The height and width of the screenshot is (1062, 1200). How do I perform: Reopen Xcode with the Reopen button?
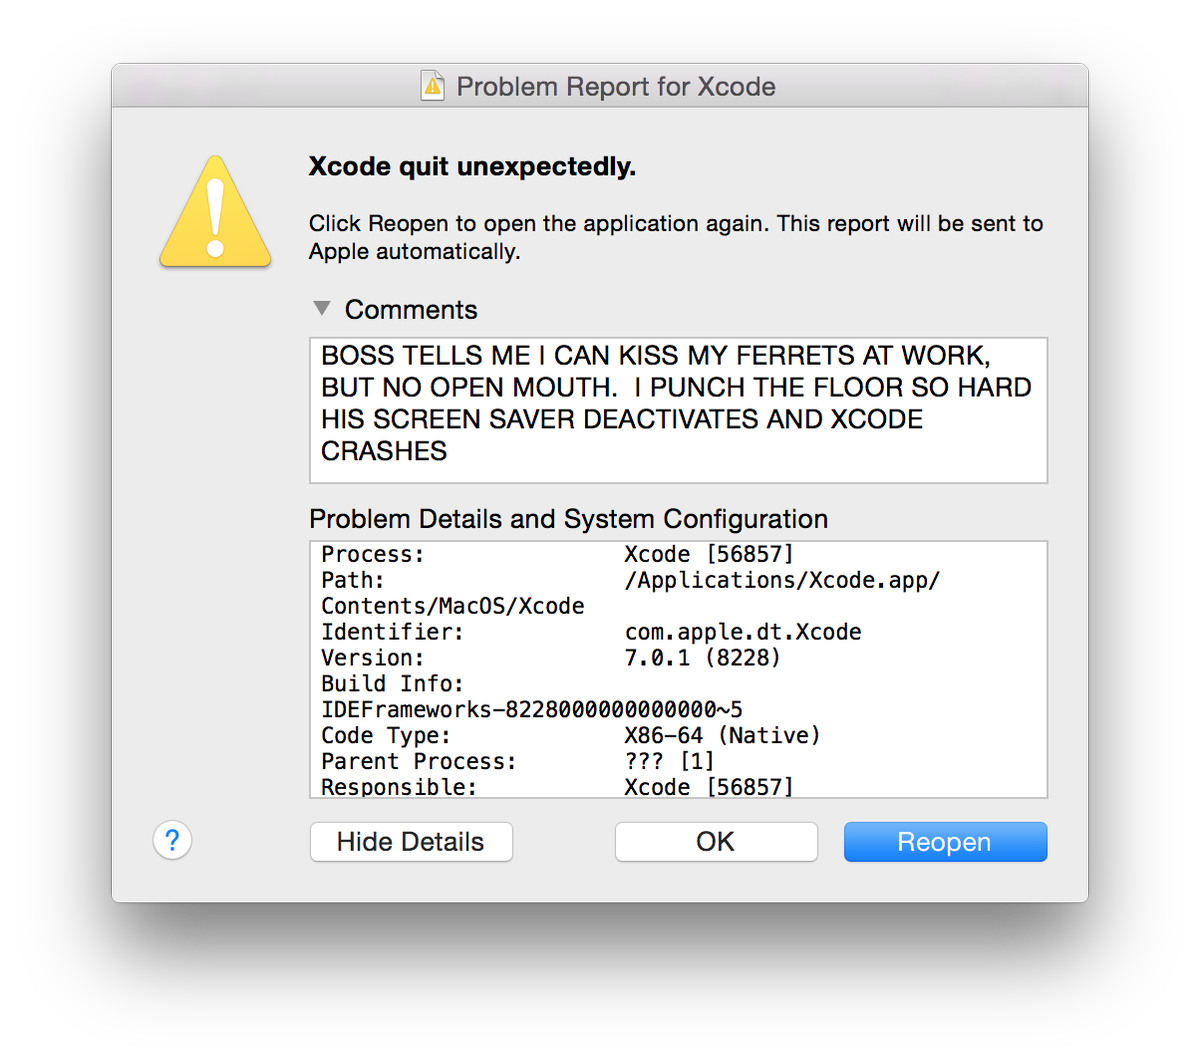(945, 842)
